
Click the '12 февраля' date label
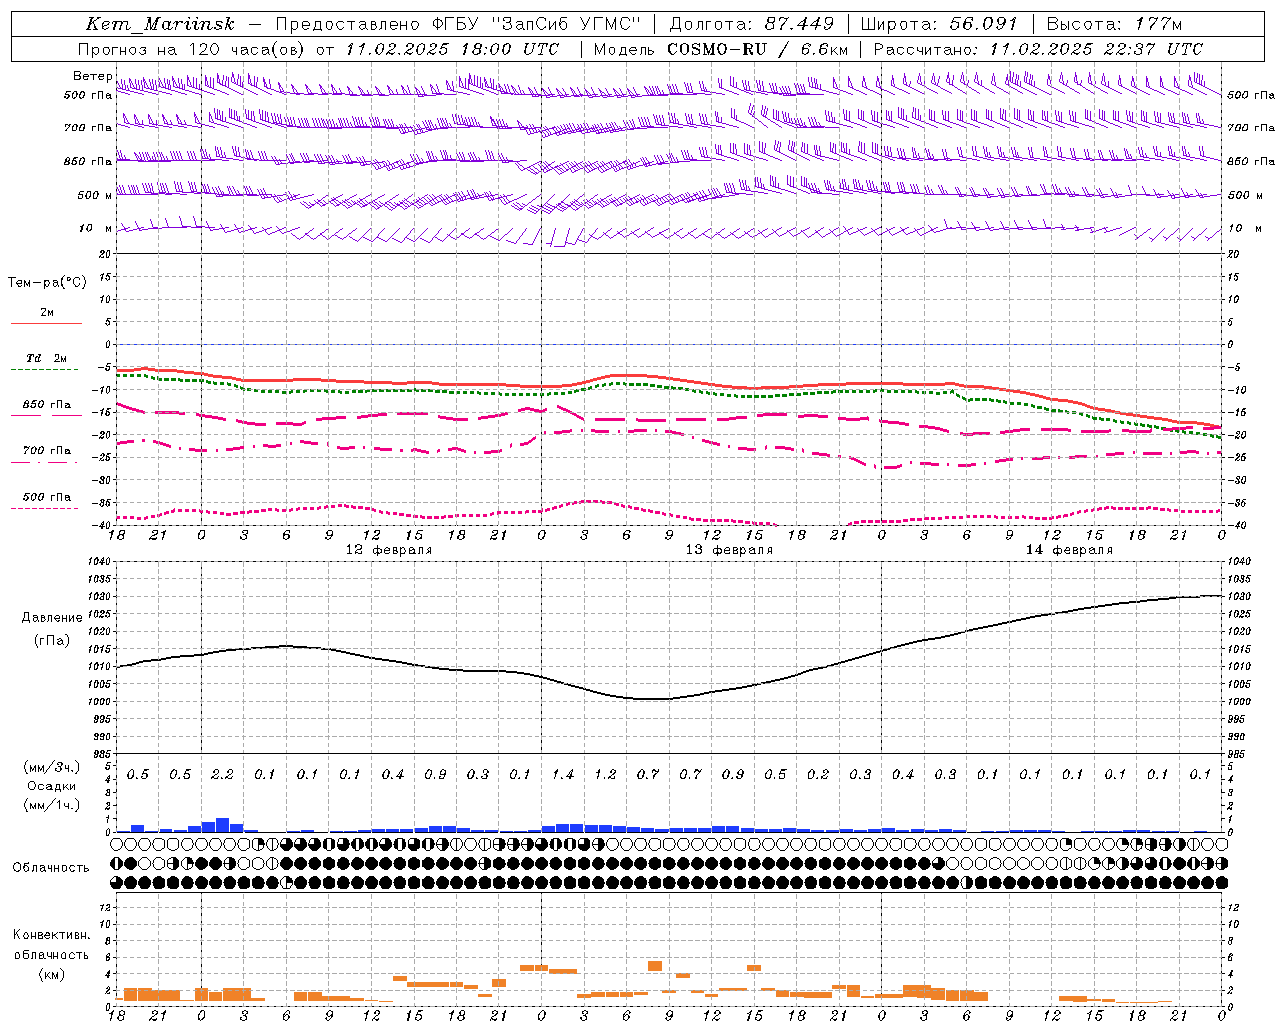(389, 550)
